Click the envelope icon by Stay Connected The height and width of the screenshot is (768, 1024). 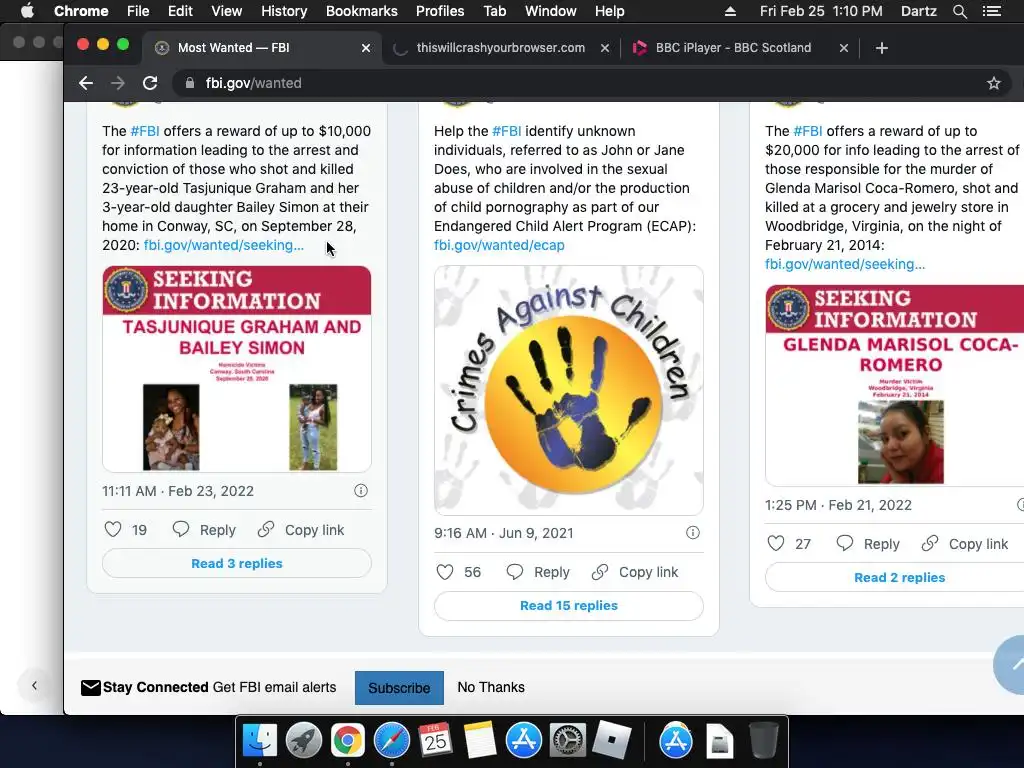91,687
